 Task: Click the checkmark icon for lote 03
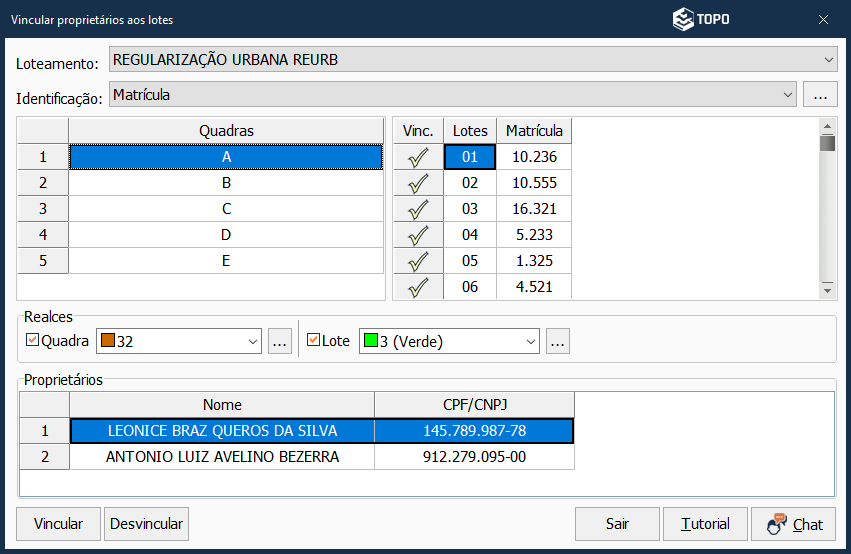click(x=418, y=209)
